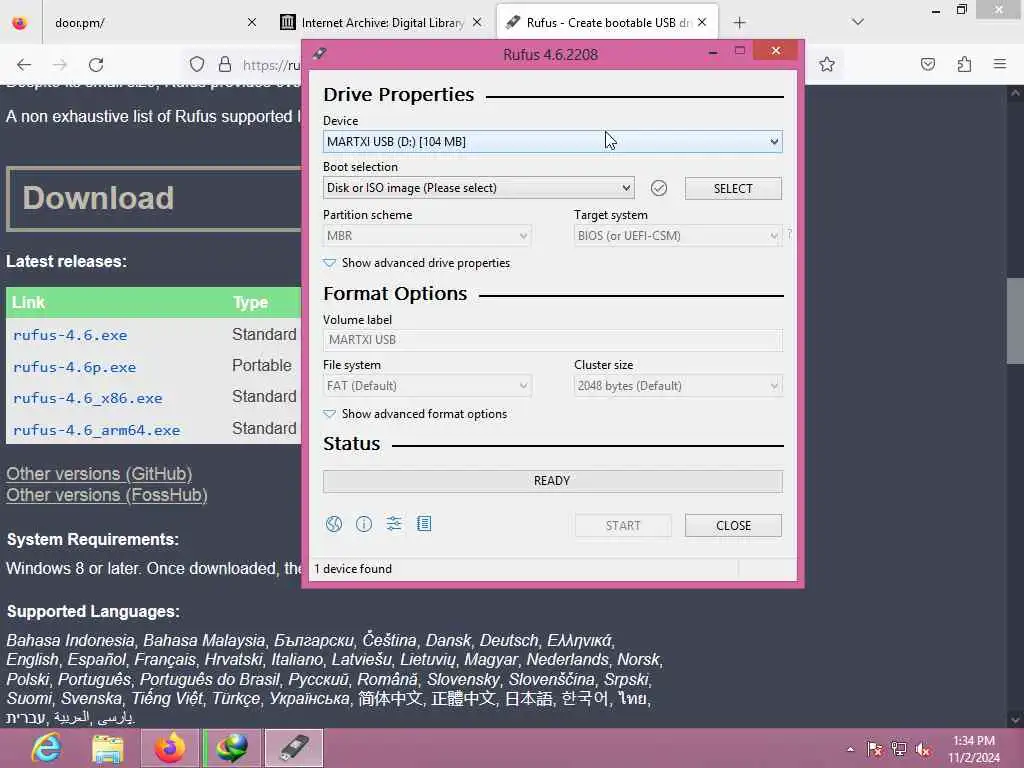Click the checksum checkmark icon beside SELECT

coord(659,188)
